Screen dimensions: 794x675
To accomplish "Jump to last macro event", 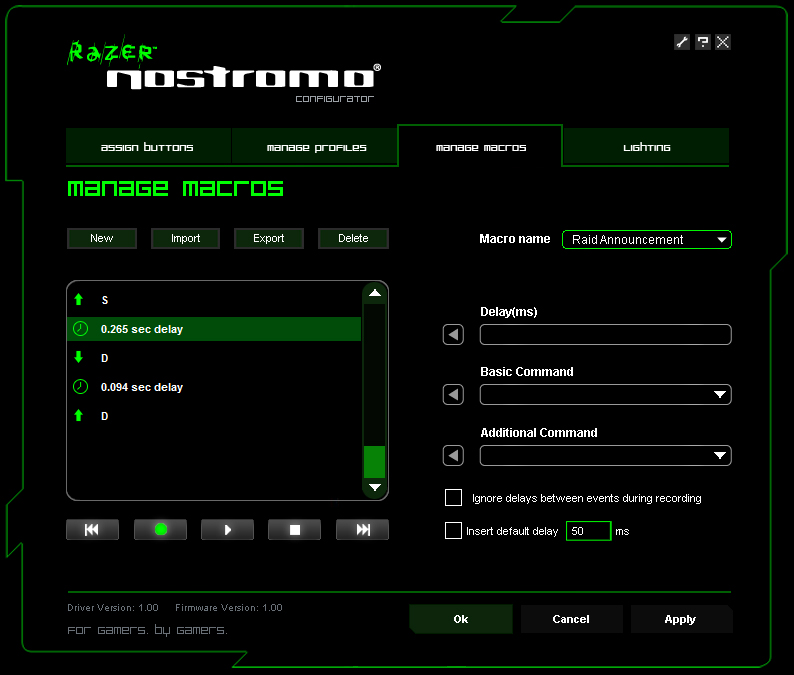I will [x=363, y=530].
